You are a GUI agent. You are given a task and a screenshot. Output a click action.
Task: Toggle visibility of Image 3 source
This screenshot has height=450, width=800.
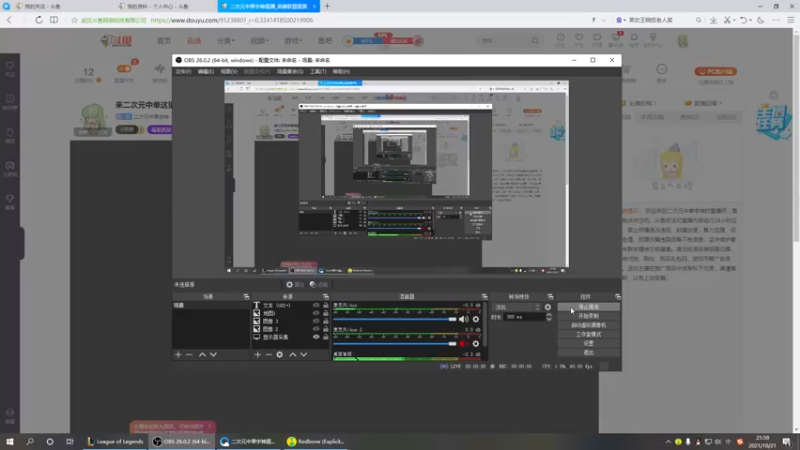[x=316, y=321]
